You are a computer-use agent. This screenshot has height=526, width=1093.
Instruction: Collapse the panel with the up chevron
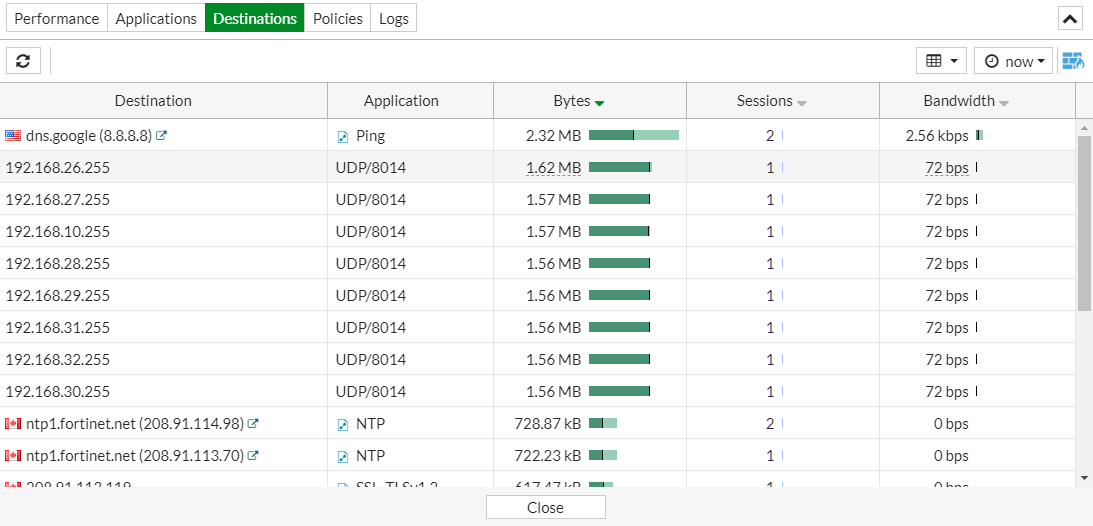(1070, 19)
